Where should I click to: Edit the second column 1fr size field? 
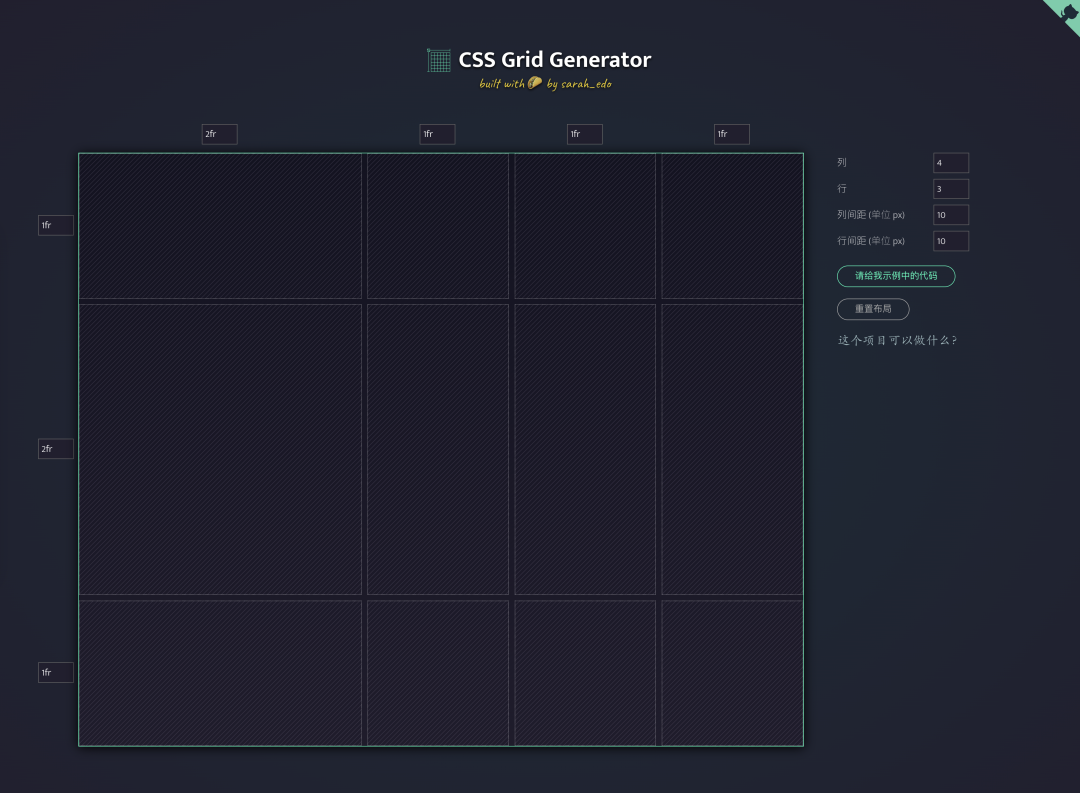click(x=437, y=134)
